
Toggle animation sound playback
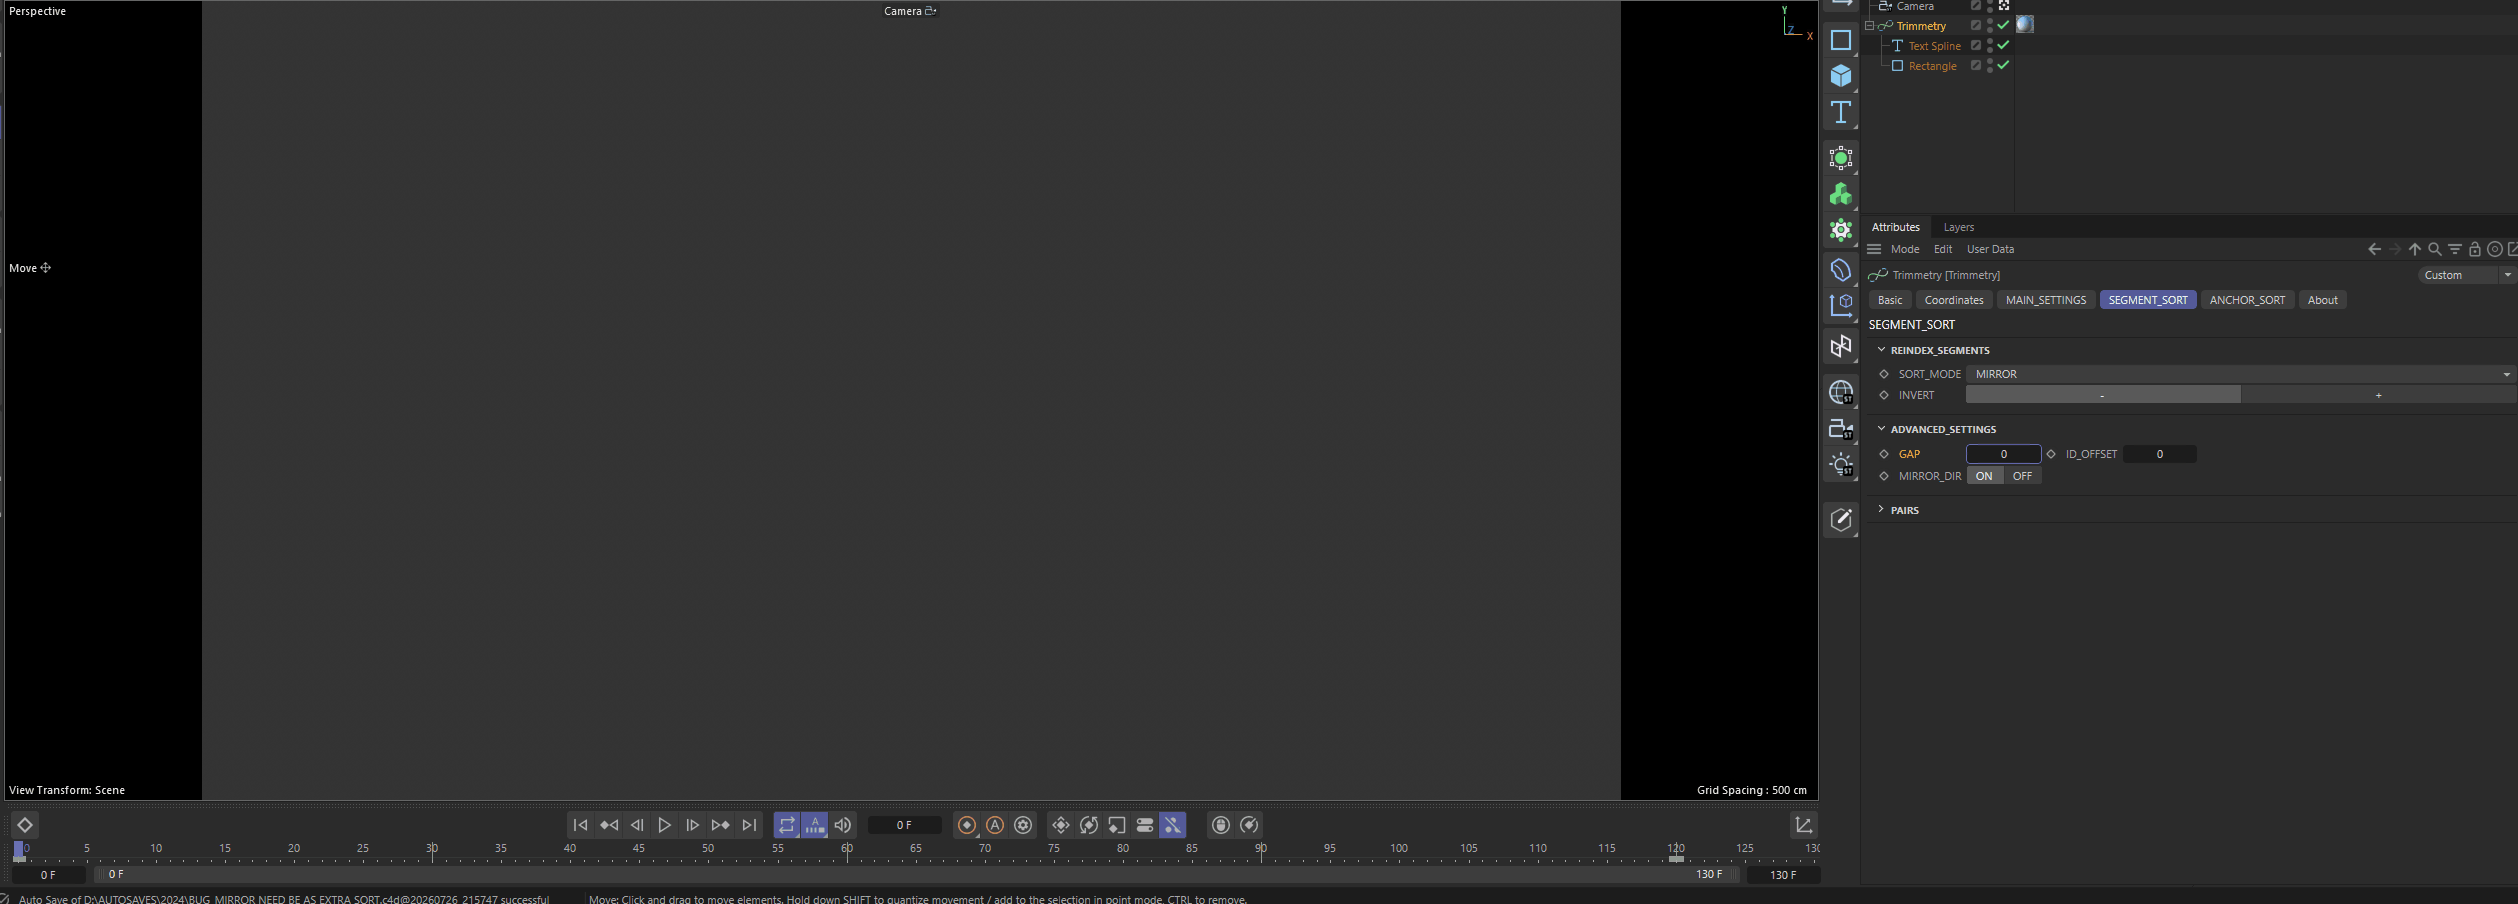(x=843, y=825)
